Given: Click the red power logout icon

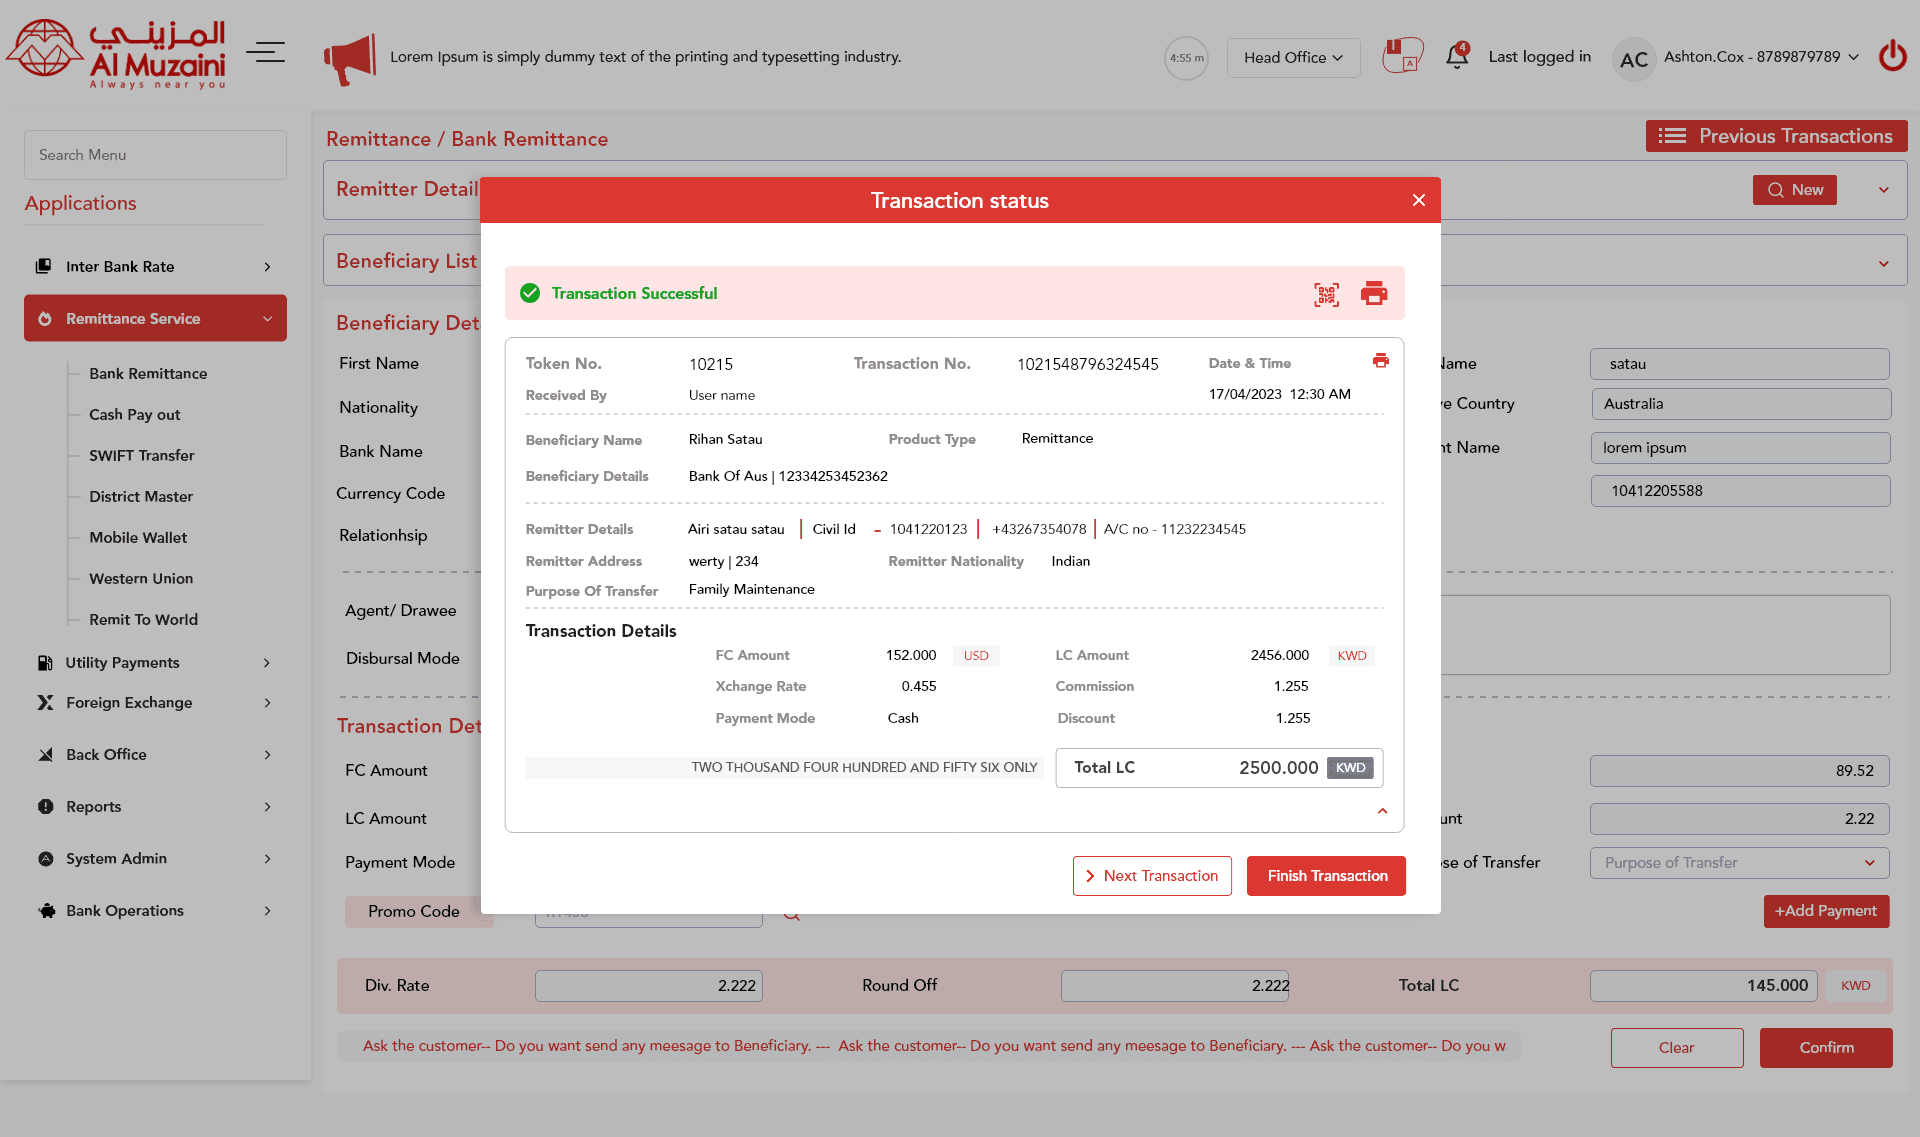Looking at the screenshot, I should 1893,55.
